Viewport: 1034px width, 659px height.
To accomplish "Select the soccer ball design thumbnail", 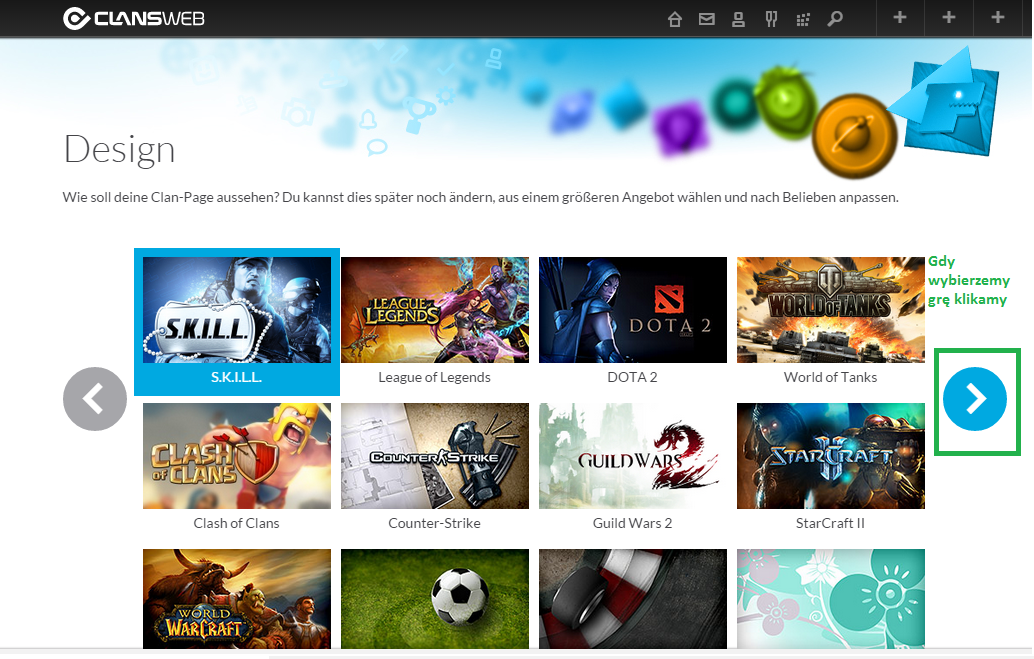I will click(x=435, y=599).
